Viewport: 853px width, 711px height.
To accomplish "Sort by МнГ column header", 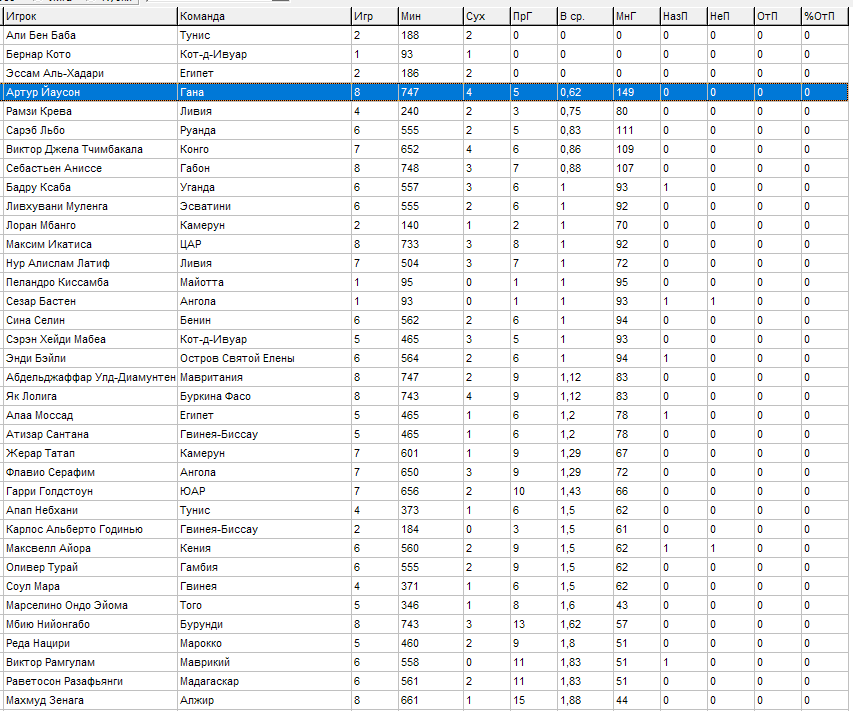I will pyautogui.click(x=635, y=17).
